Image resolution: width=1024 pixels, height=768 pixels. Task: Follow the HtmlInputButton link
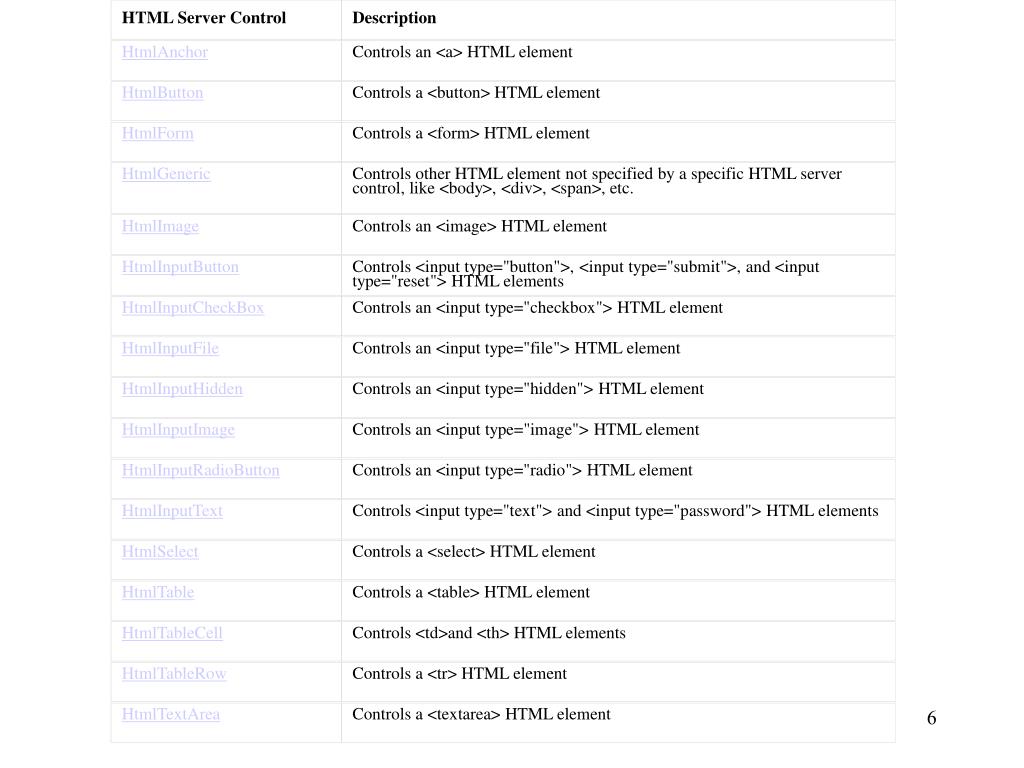[x=180, y=267]
